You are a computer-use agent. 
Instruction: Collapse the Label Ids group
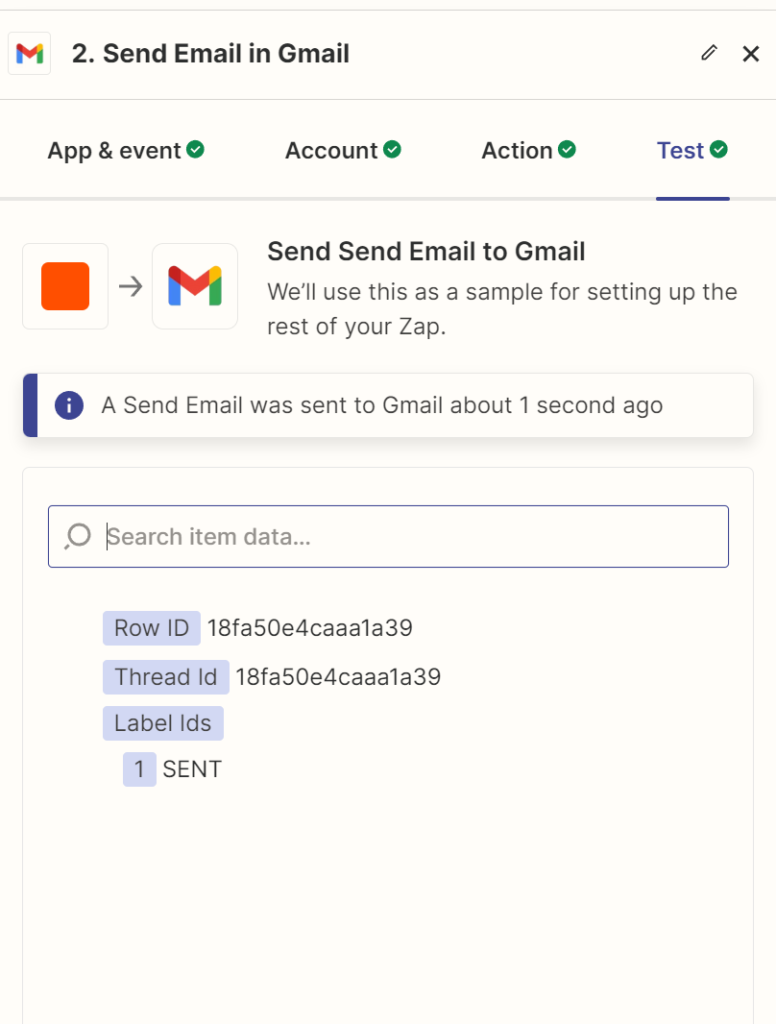pyautogui.click(x=162, y=723)
